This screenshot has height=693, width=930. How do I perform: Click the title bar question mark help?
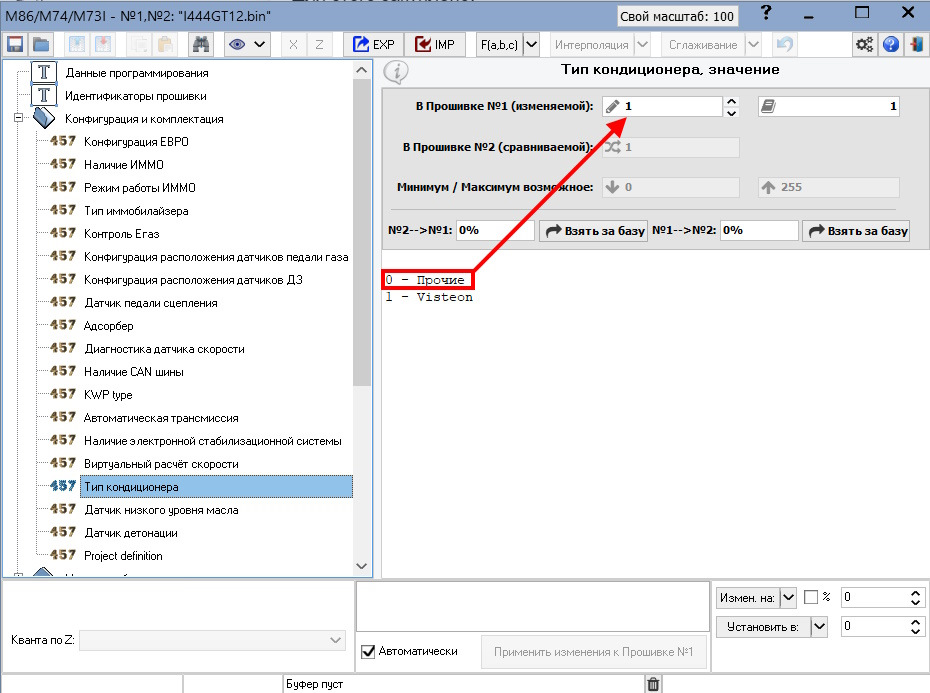click(x=766, y=12)
